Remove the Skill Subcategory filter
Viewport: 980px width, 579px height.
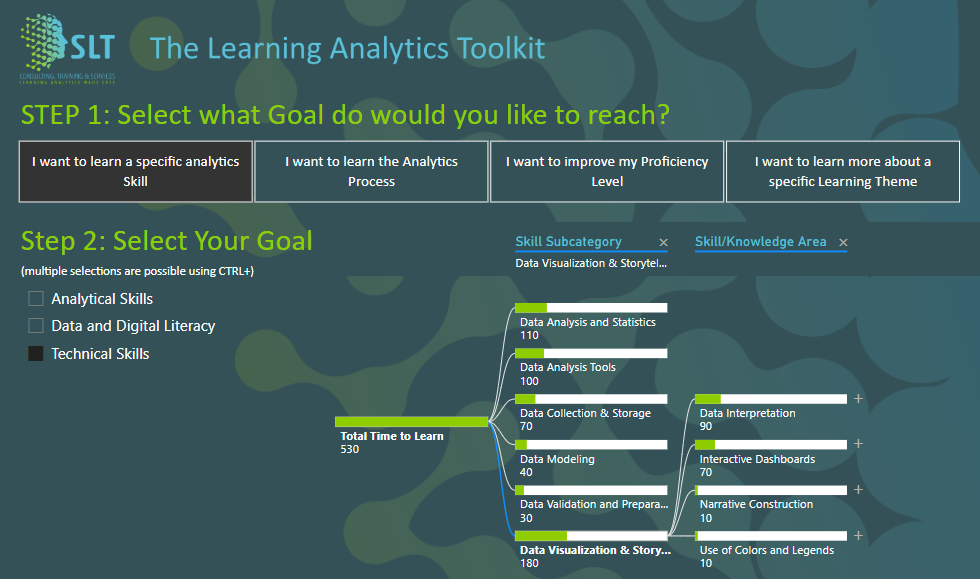pyautogui.click(x=662, y=242)
